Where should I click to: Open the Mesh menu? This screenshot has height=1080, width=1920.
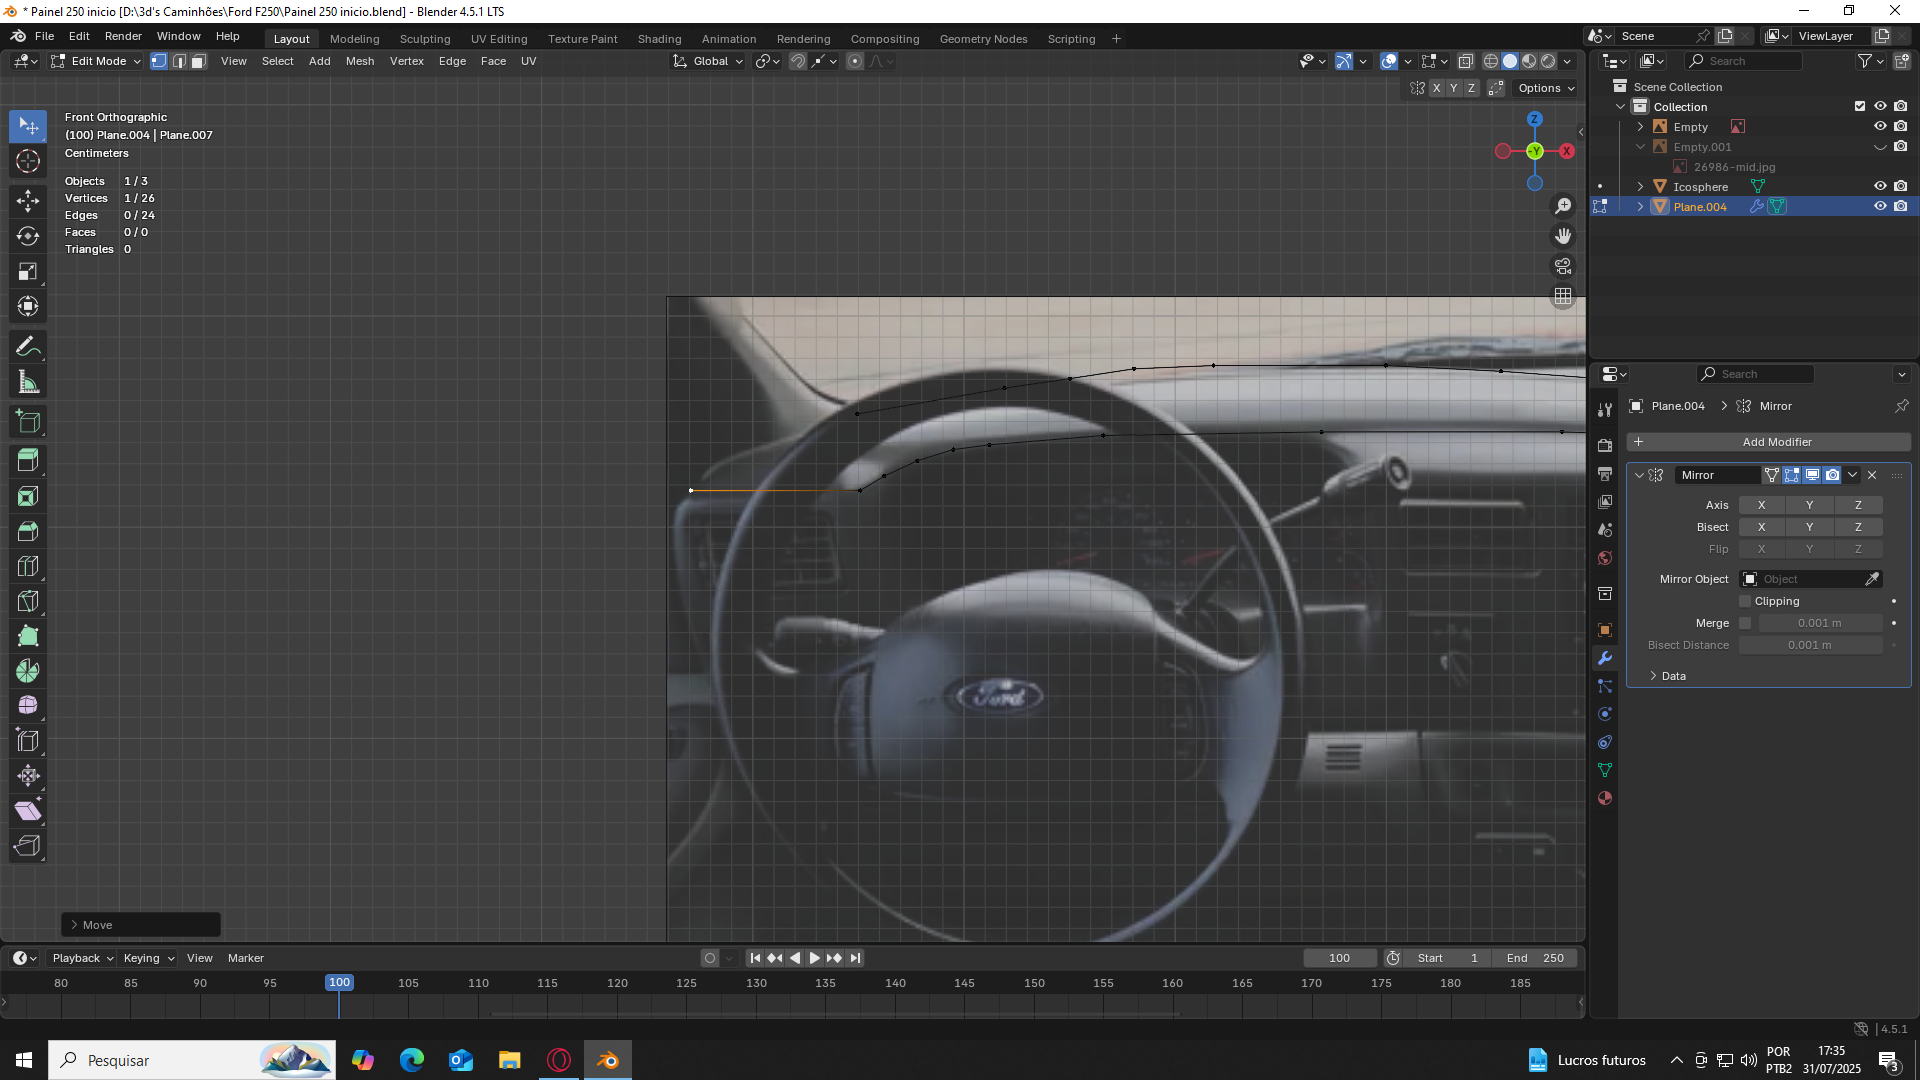tap(359, 61)
